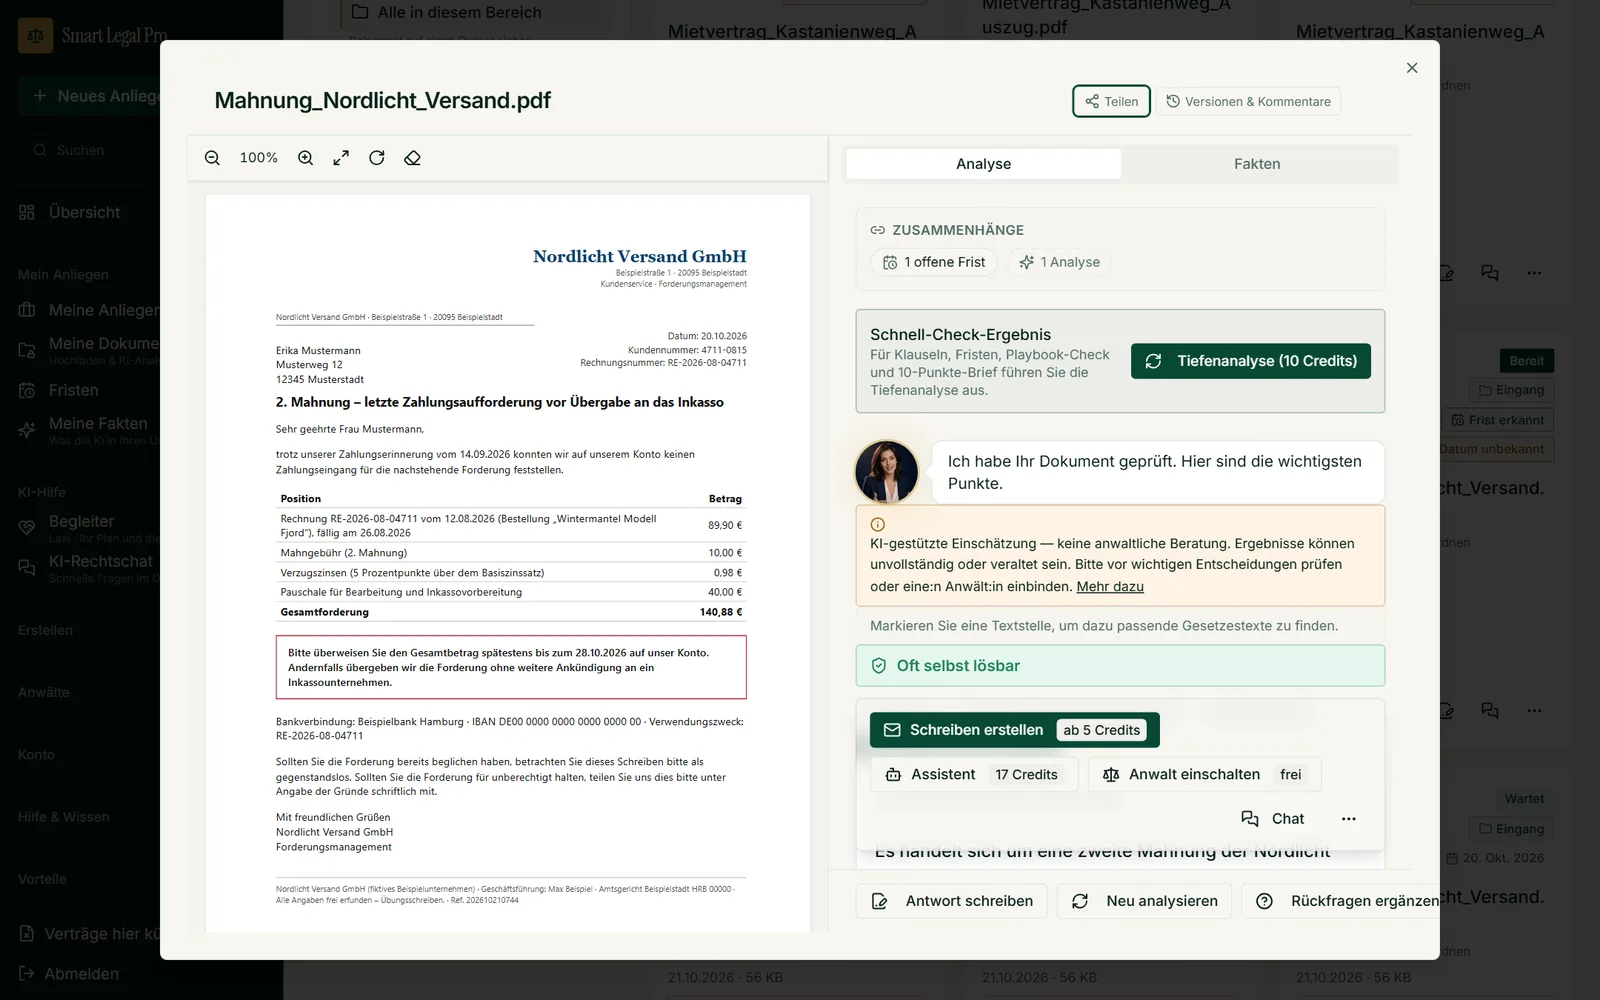The width and height of the screenshot is (1600, 1000).
Task: Open Übersicht in the sidebar
Action: pos(84,212)
